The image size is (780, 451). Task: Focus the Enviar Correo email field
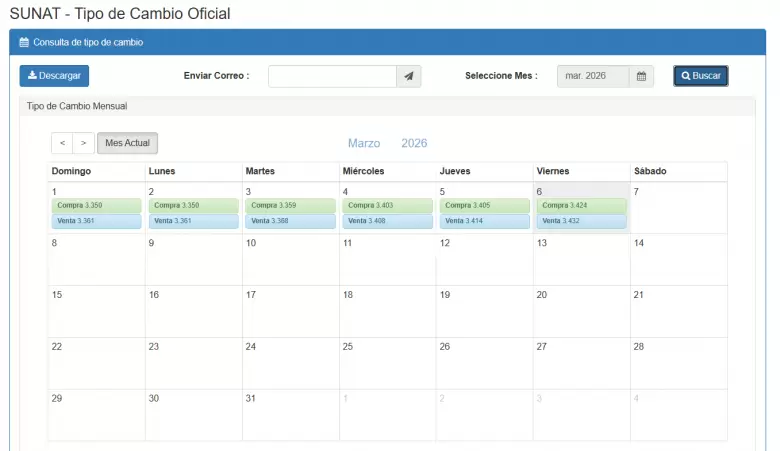[332, 76]
